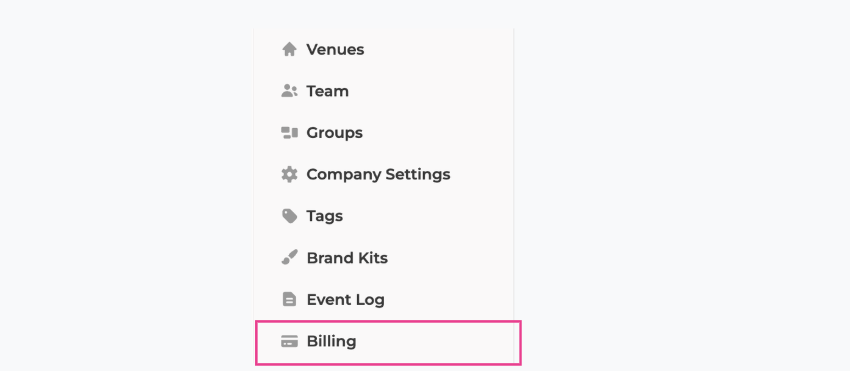The height and width of the screenshot is (371, 850).
Task: Select the Team row under Venues
Action: pos(384,91)
